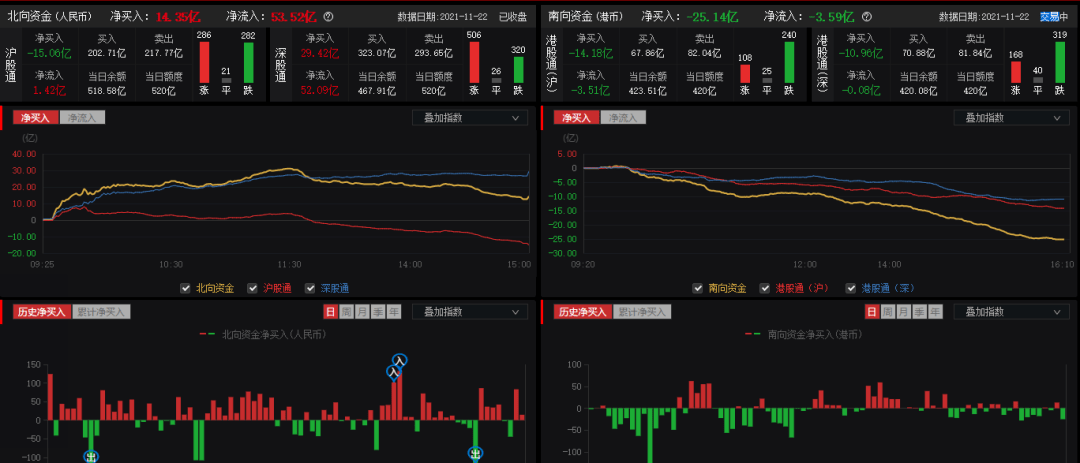This screenshot has width=1080, height=463.
Task: Click the topmost '入' inflow marker on history chart
Action: (400, 360)
